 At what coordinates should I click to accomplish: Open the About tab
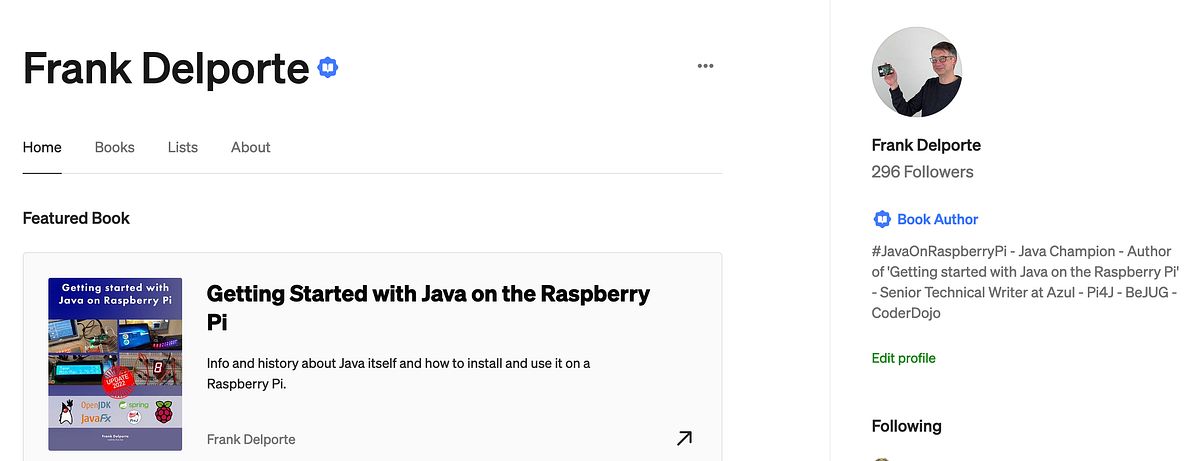(x=251, y=147)
